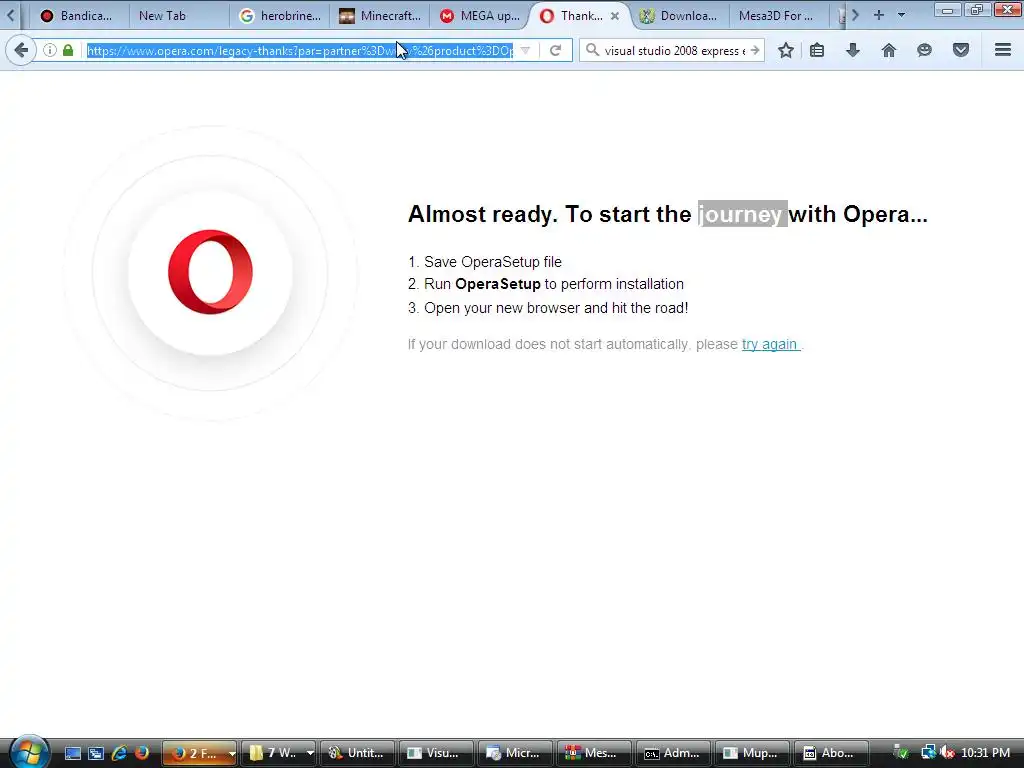Image resolution: width=1024 pixels, height=768 pixels.
Task: View connection details via the green padlock
Action: [x=68, y=50]
